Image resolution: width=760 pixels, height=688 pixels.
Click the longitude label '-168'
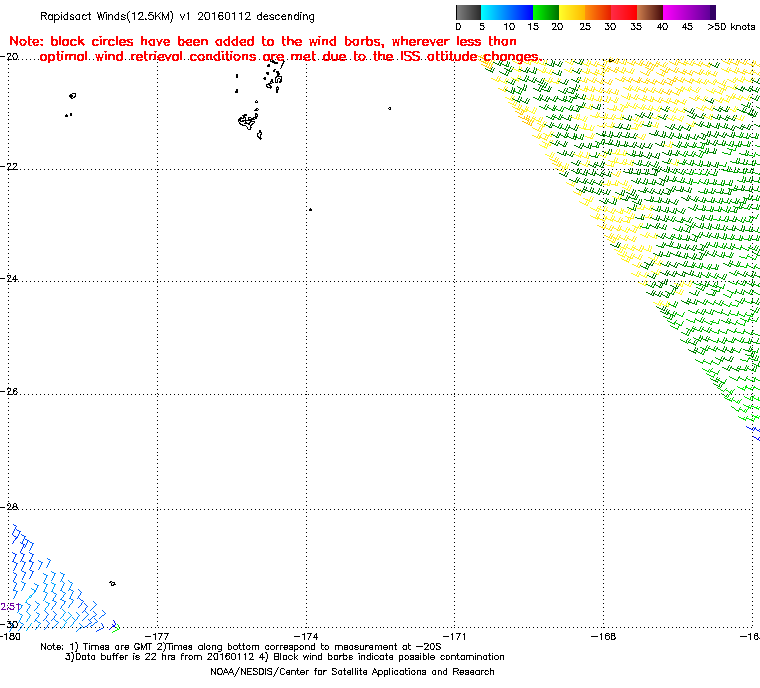click(603, 636)
